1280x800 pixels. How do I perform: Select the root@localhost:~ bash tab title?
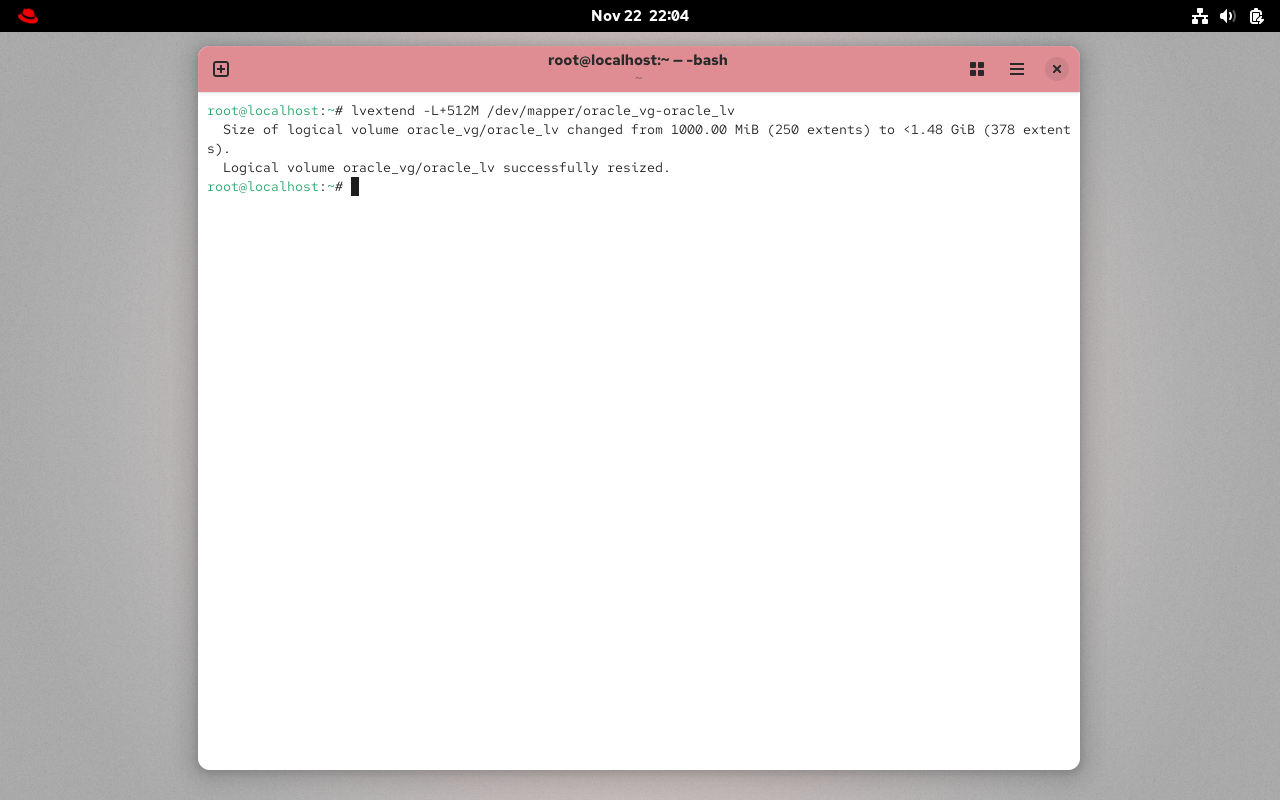point(638,60)
